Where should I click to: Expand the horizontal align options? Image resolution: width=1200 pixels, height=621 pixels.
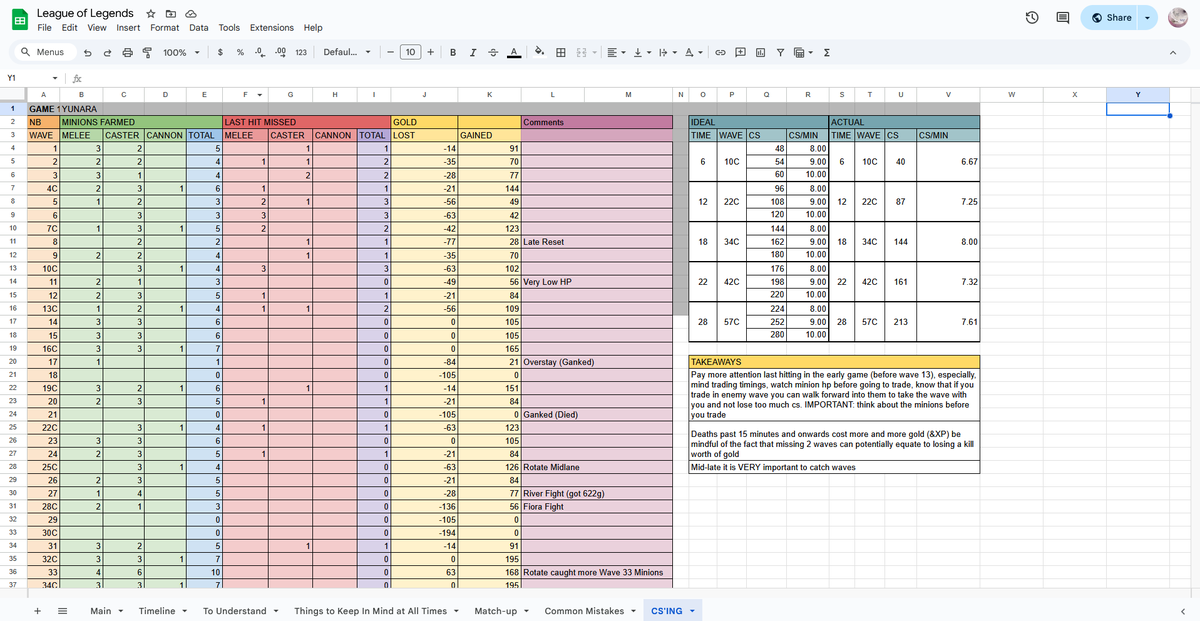[623, 51]
